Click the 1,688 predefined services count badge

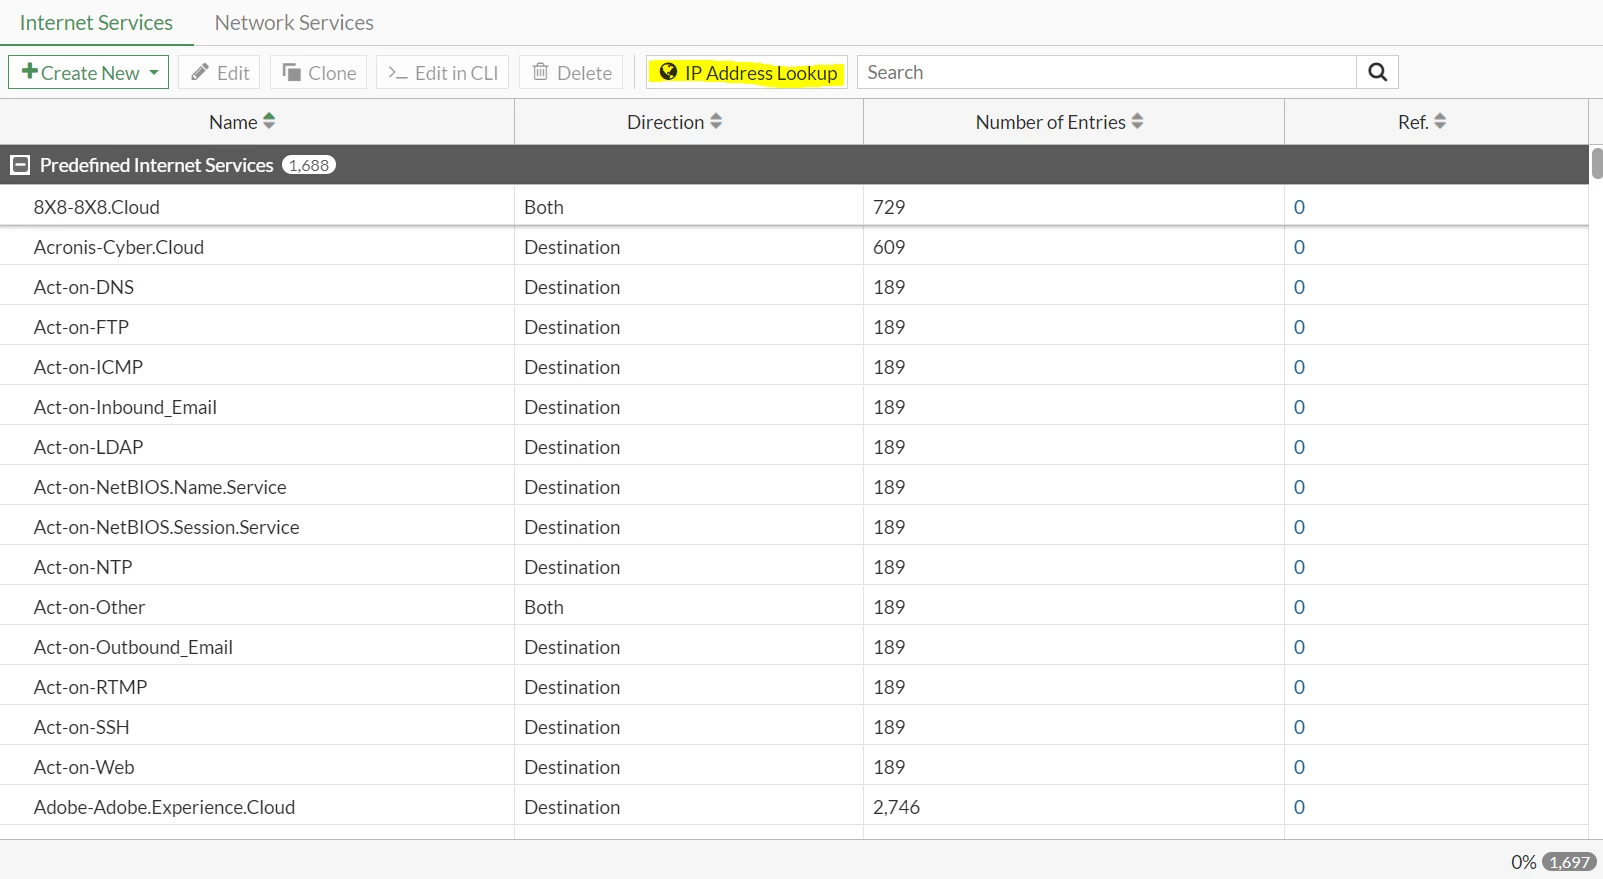point(309,165)
